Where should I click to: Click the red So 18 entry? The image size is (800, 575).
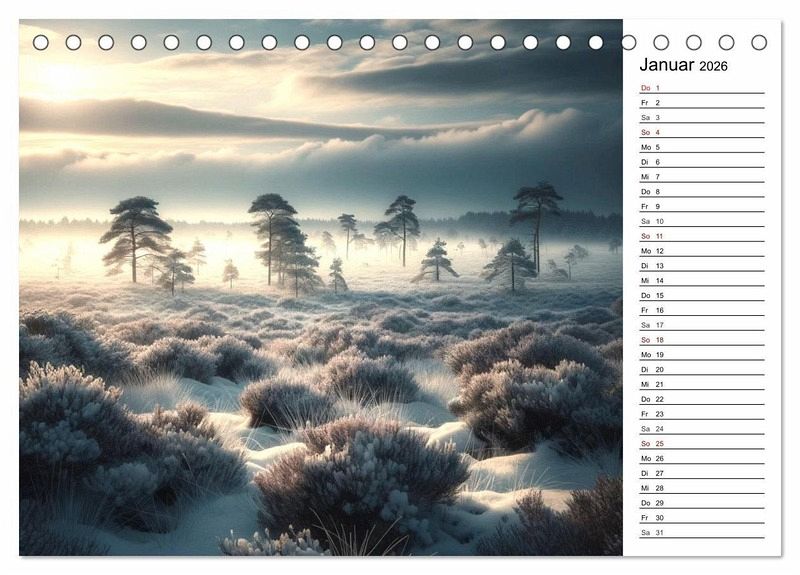700,340
